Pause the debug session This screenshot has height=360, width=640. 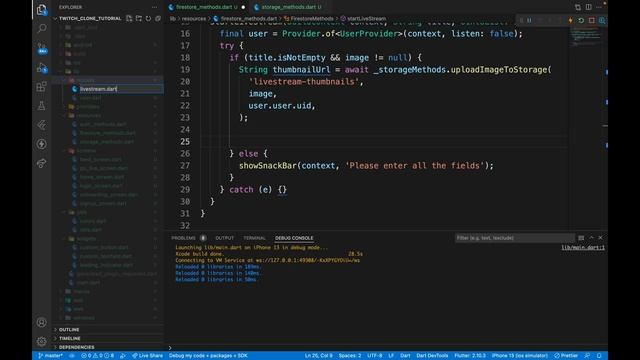[x=529, y=20]
